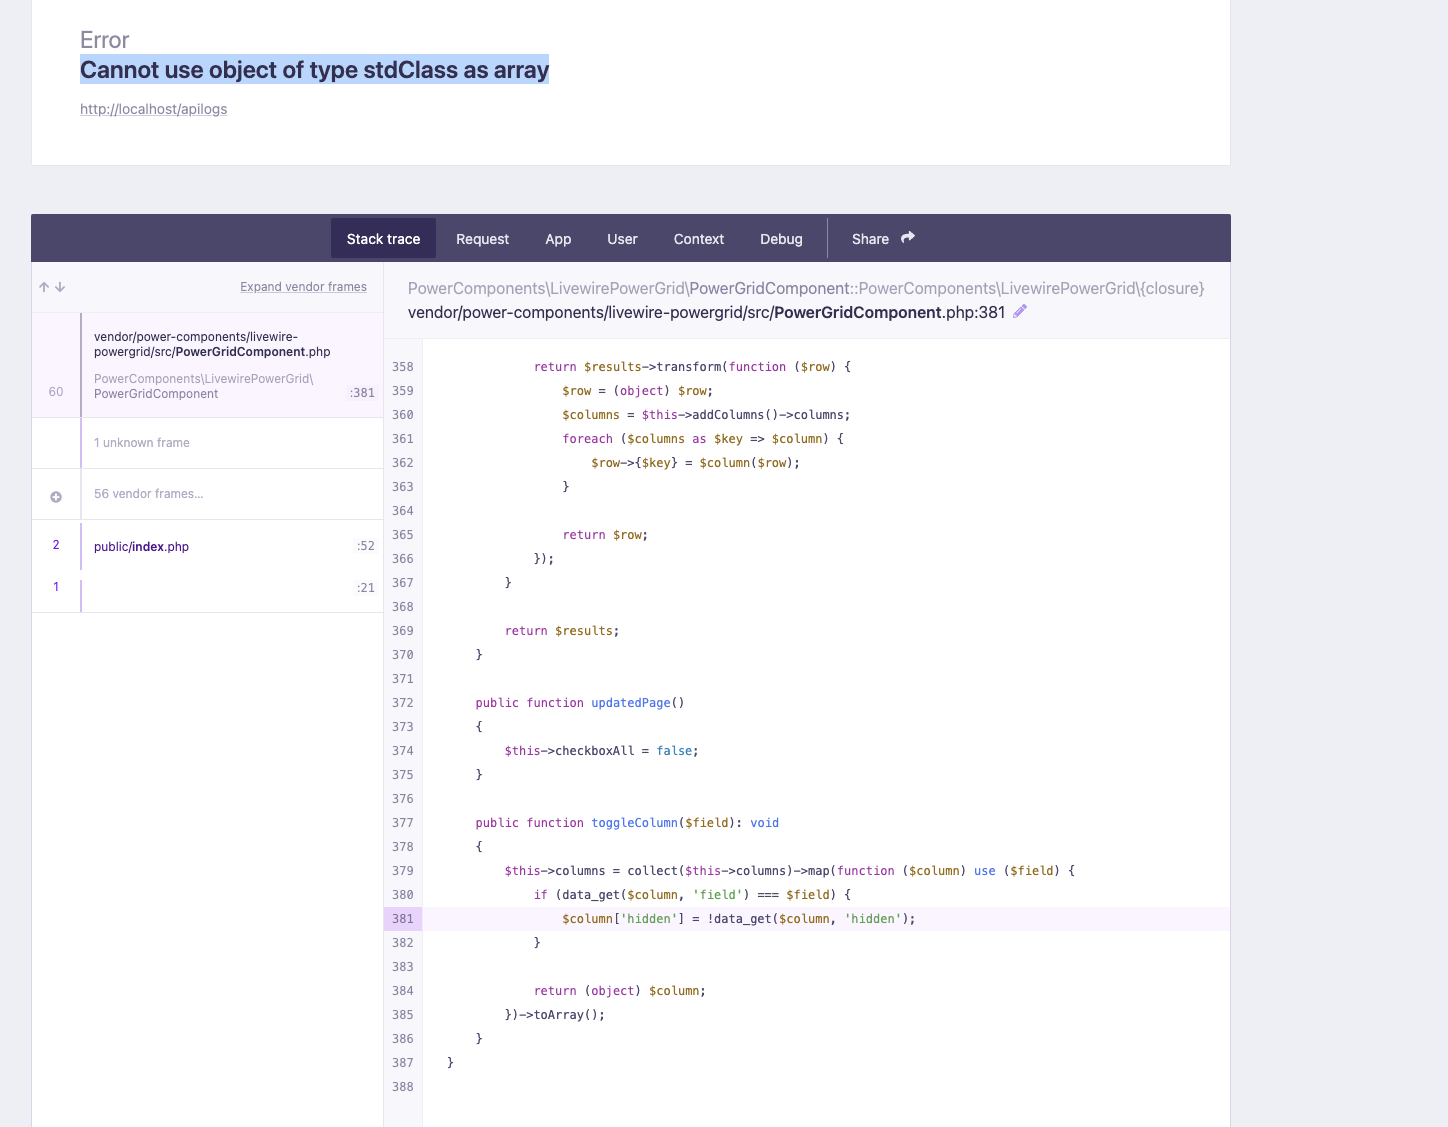Reveal vendor frames between index.php and frame 60
Image resolution: width=1448 pixels, height=1127 pixels.
coord(56,495)
